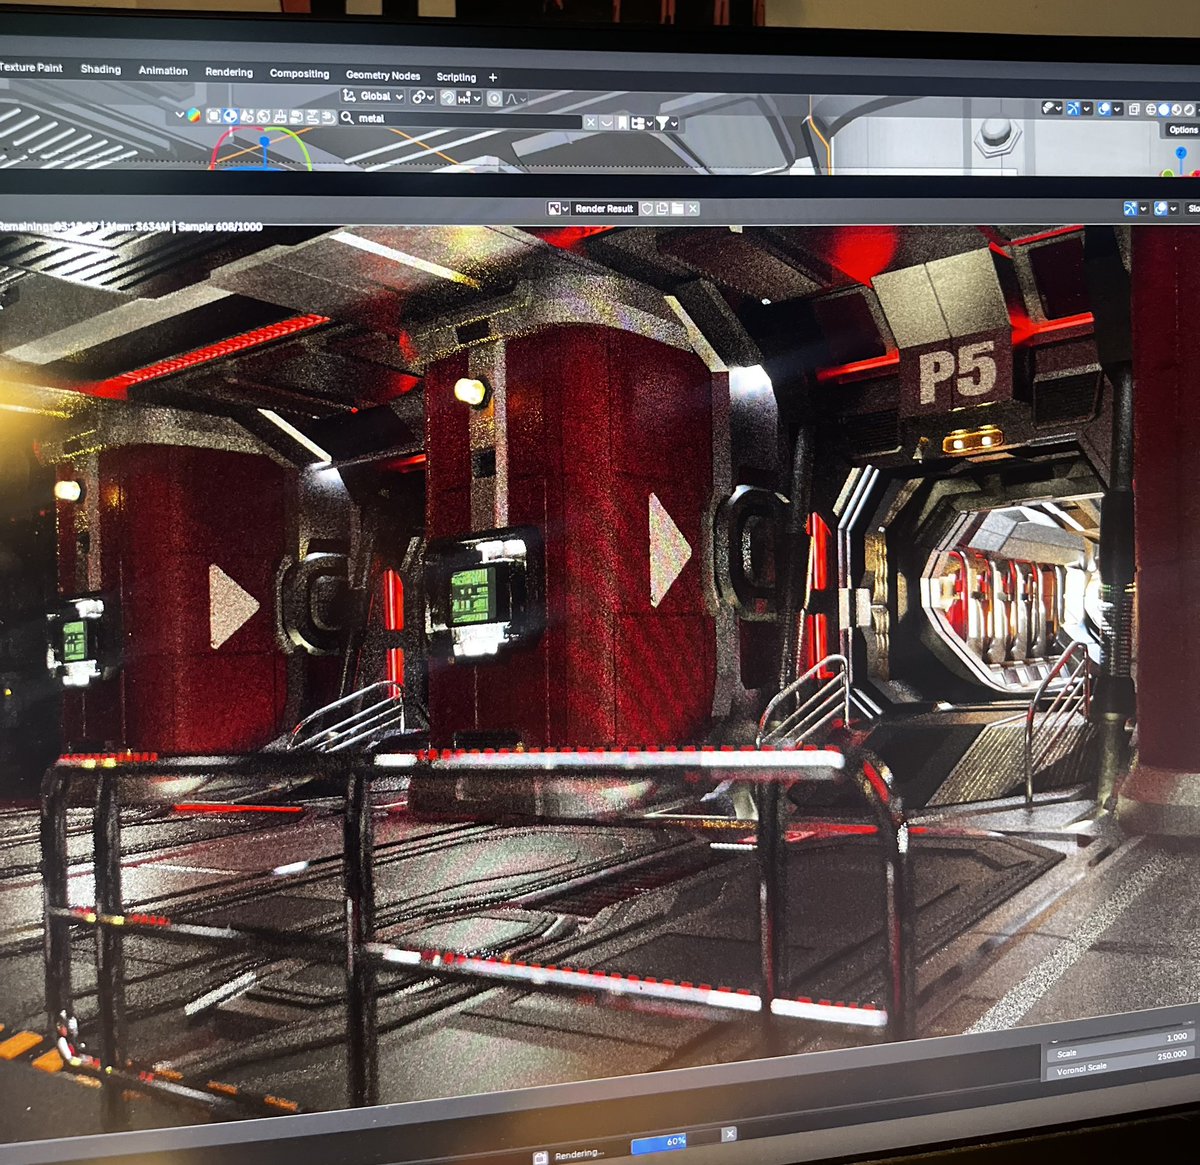Open the display-mode dropdown left of the funnel
1200x1165 pixels.
pos(642,123)
